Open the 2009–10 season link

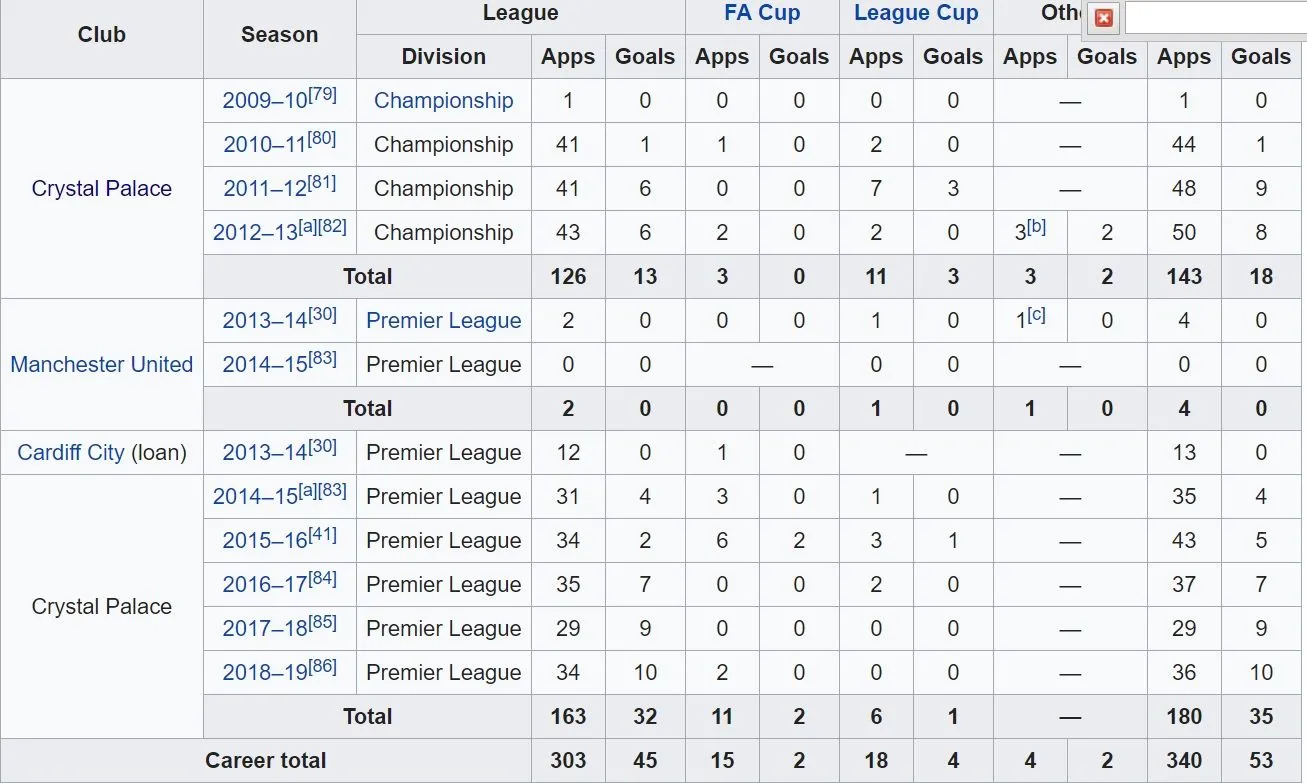click(x=263, y=101)
